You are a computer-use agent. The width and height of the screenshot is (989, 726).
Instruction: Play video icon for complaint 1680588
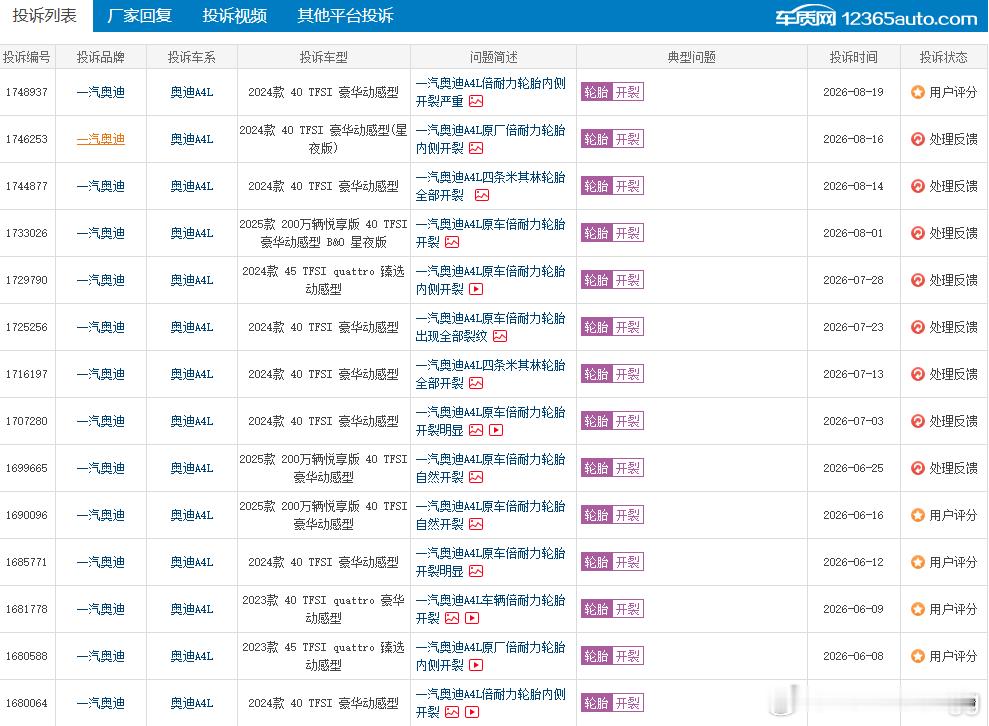coord(476,665)
